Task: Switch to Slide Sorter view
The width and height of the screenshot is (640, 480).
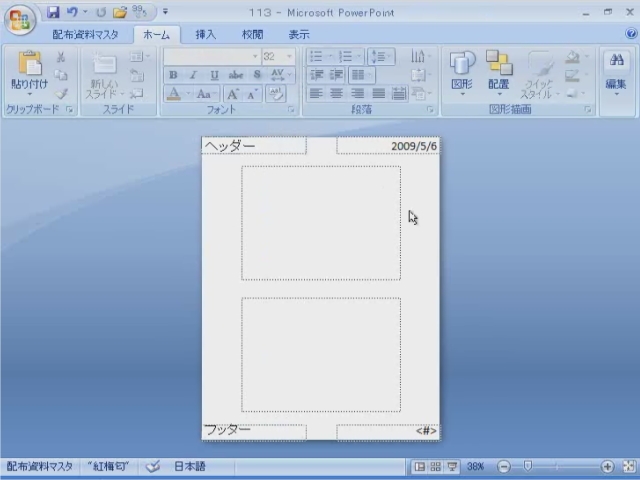Action: pos(436,467)
